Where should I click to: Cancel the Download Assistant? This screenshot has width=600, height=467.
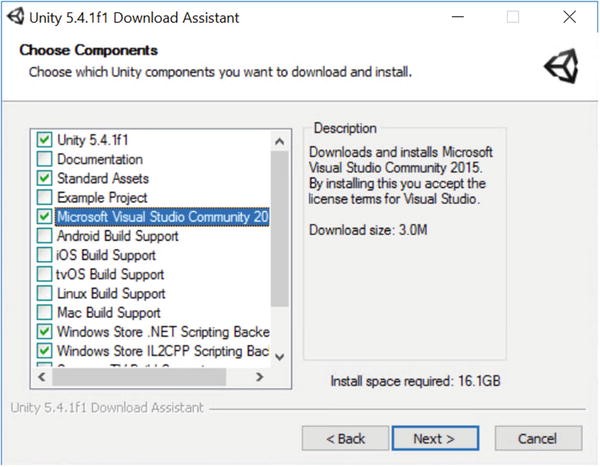(538, 438)
